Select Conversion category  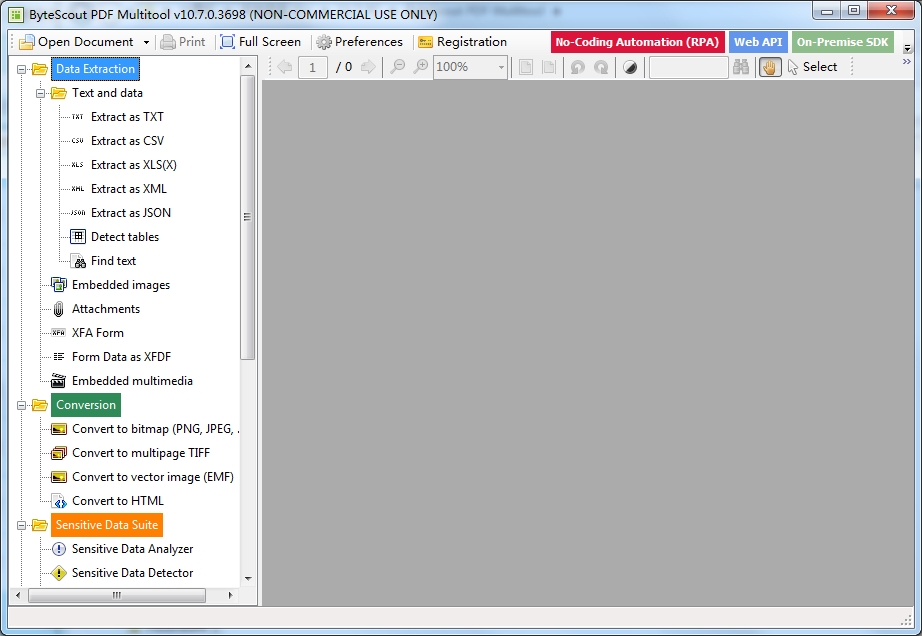coord(86,405)
